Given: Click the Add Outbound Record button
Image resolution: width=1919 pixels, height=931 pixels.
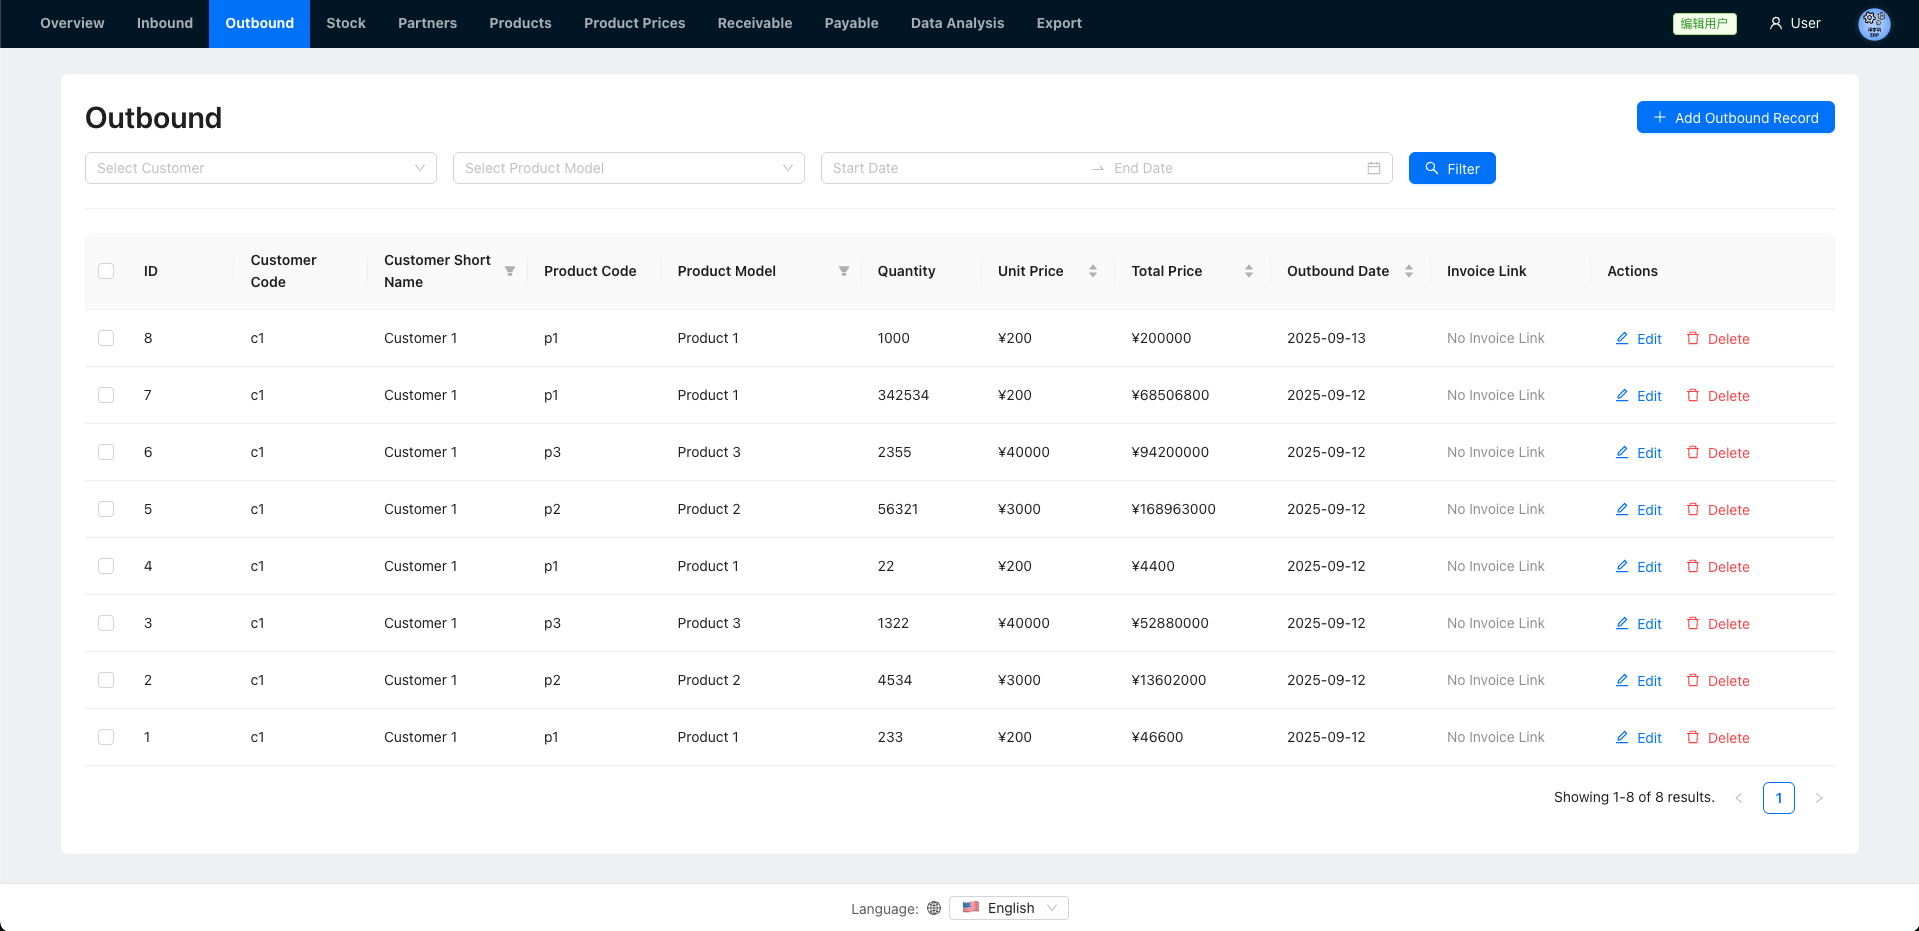Looking at the screenshot, I should click(x=1735, y=117).
